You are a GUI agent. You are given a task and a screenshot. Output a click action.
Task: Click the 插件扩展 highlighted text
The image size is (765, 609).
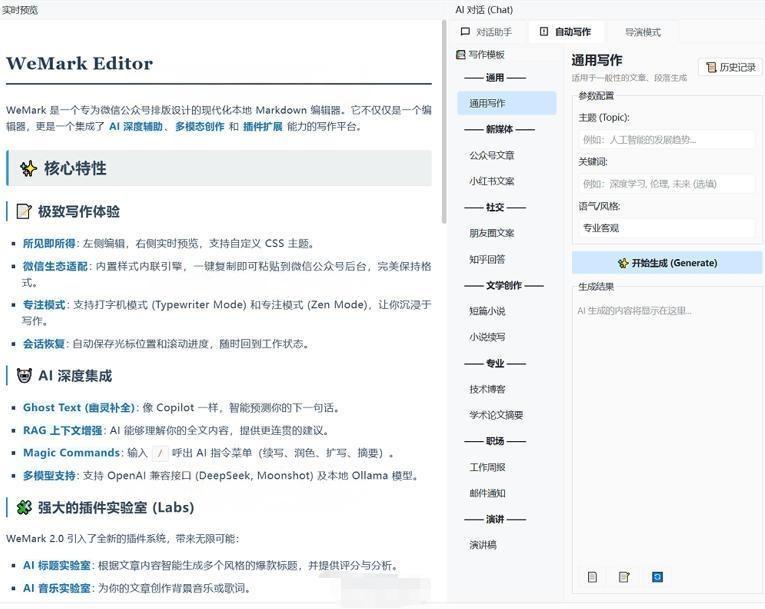tap(262, 126)
